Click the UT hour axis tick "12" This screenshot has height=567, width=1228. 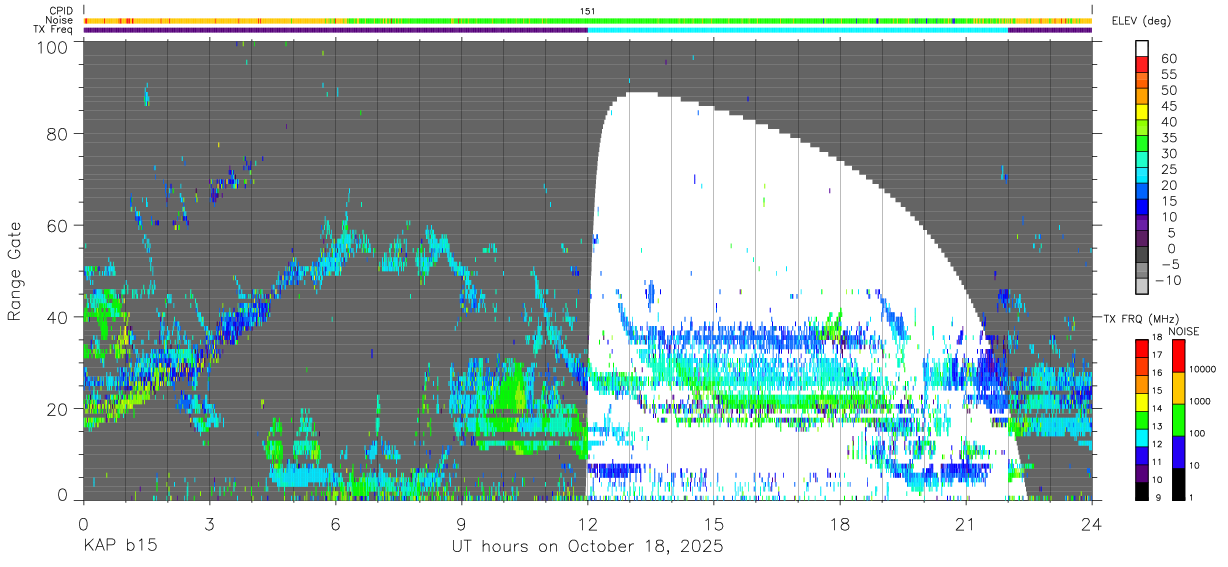click(587, 524)
